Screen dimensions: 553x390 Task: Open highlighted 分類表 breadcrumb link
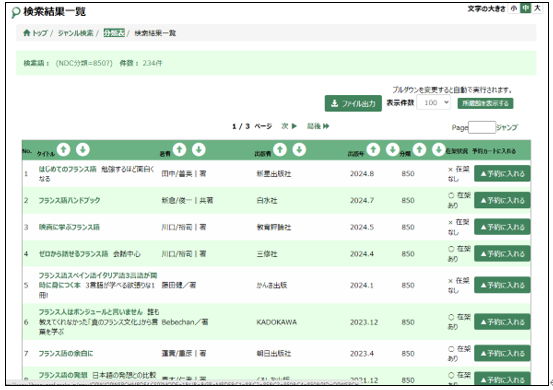point(114,33)
